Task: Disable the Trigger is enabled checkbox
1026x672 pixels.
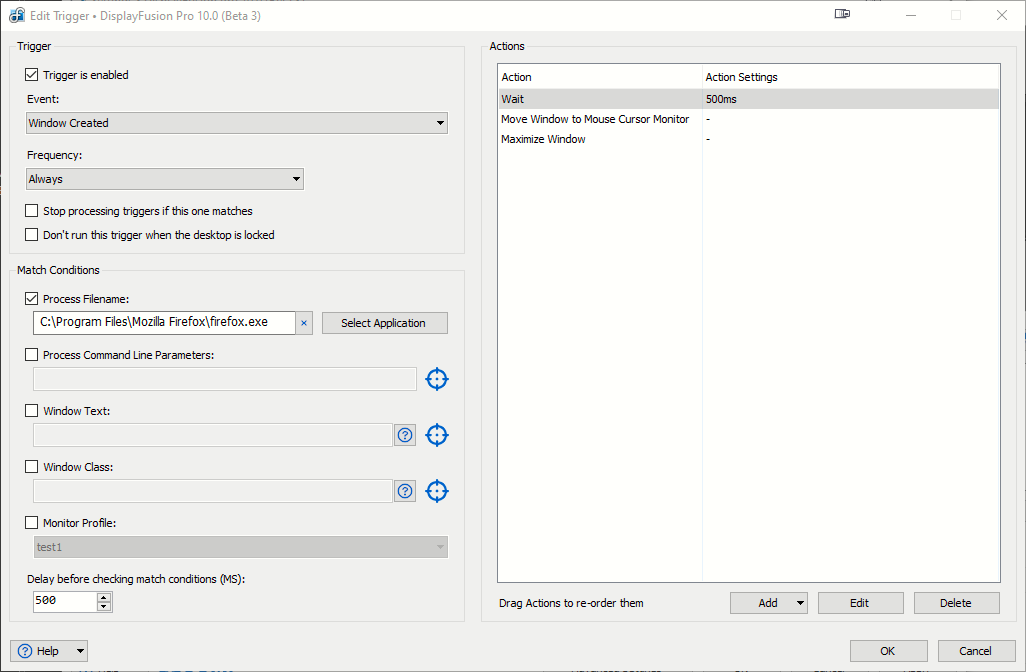Action: [32, 75]
